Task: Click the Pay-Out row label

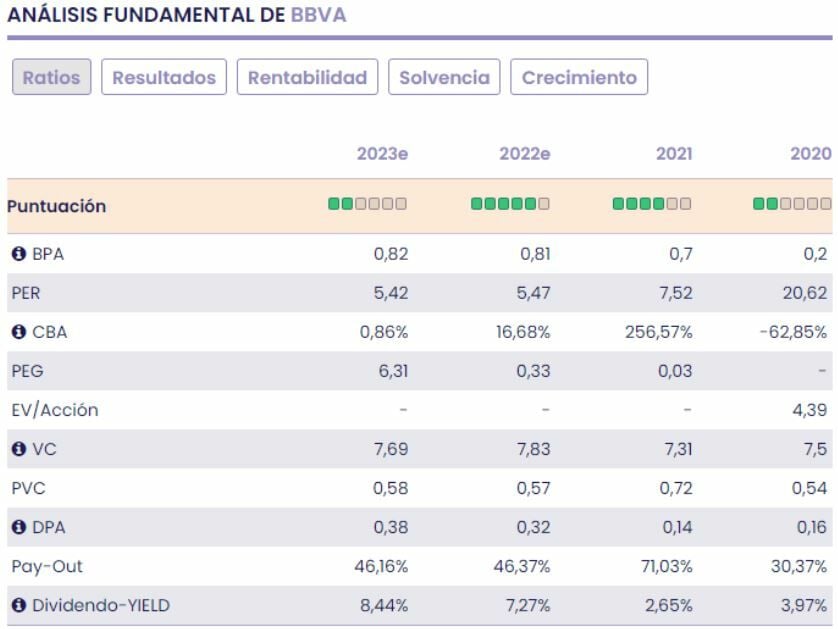Action: 47,566
